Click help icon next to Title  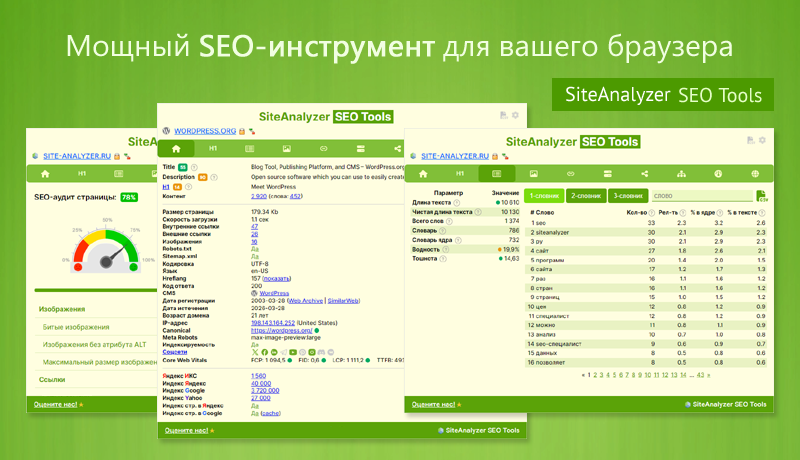[194, 167]
